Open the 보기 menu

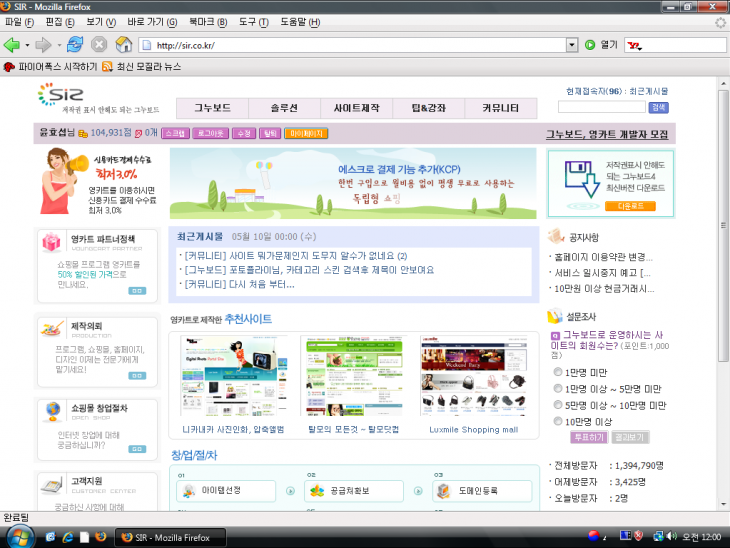pyautogui.click(x=101, y=22)
